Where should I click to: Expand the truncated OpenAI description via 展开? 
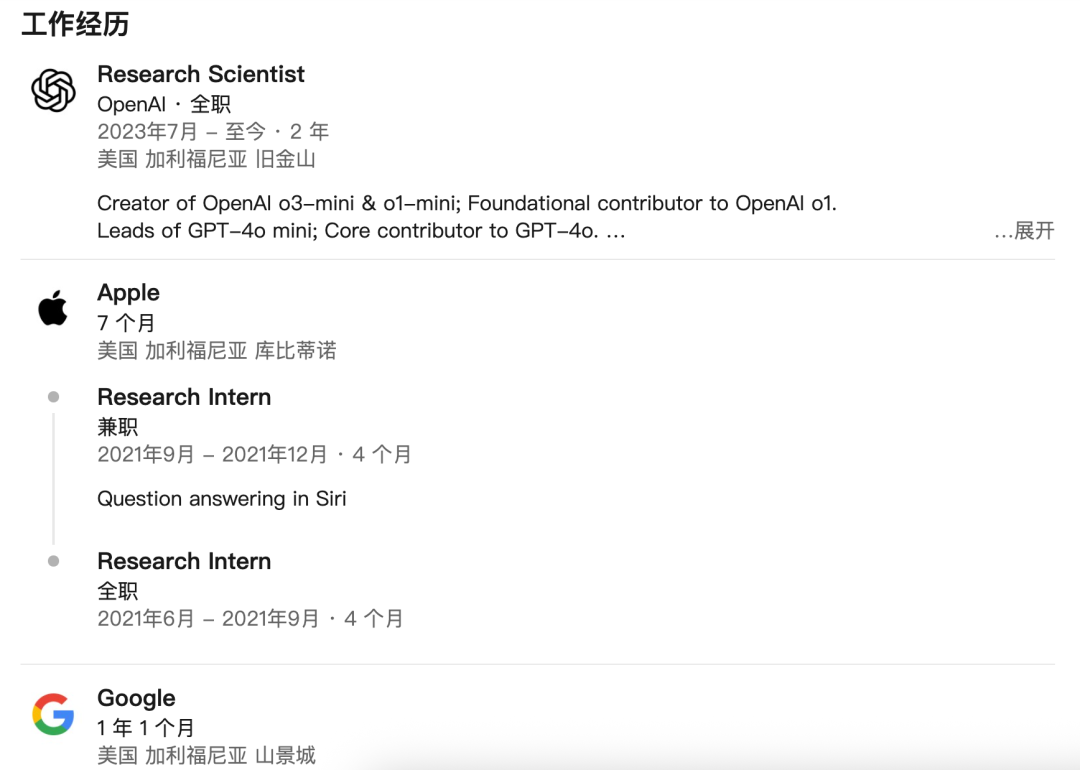tap(1033, 230)
